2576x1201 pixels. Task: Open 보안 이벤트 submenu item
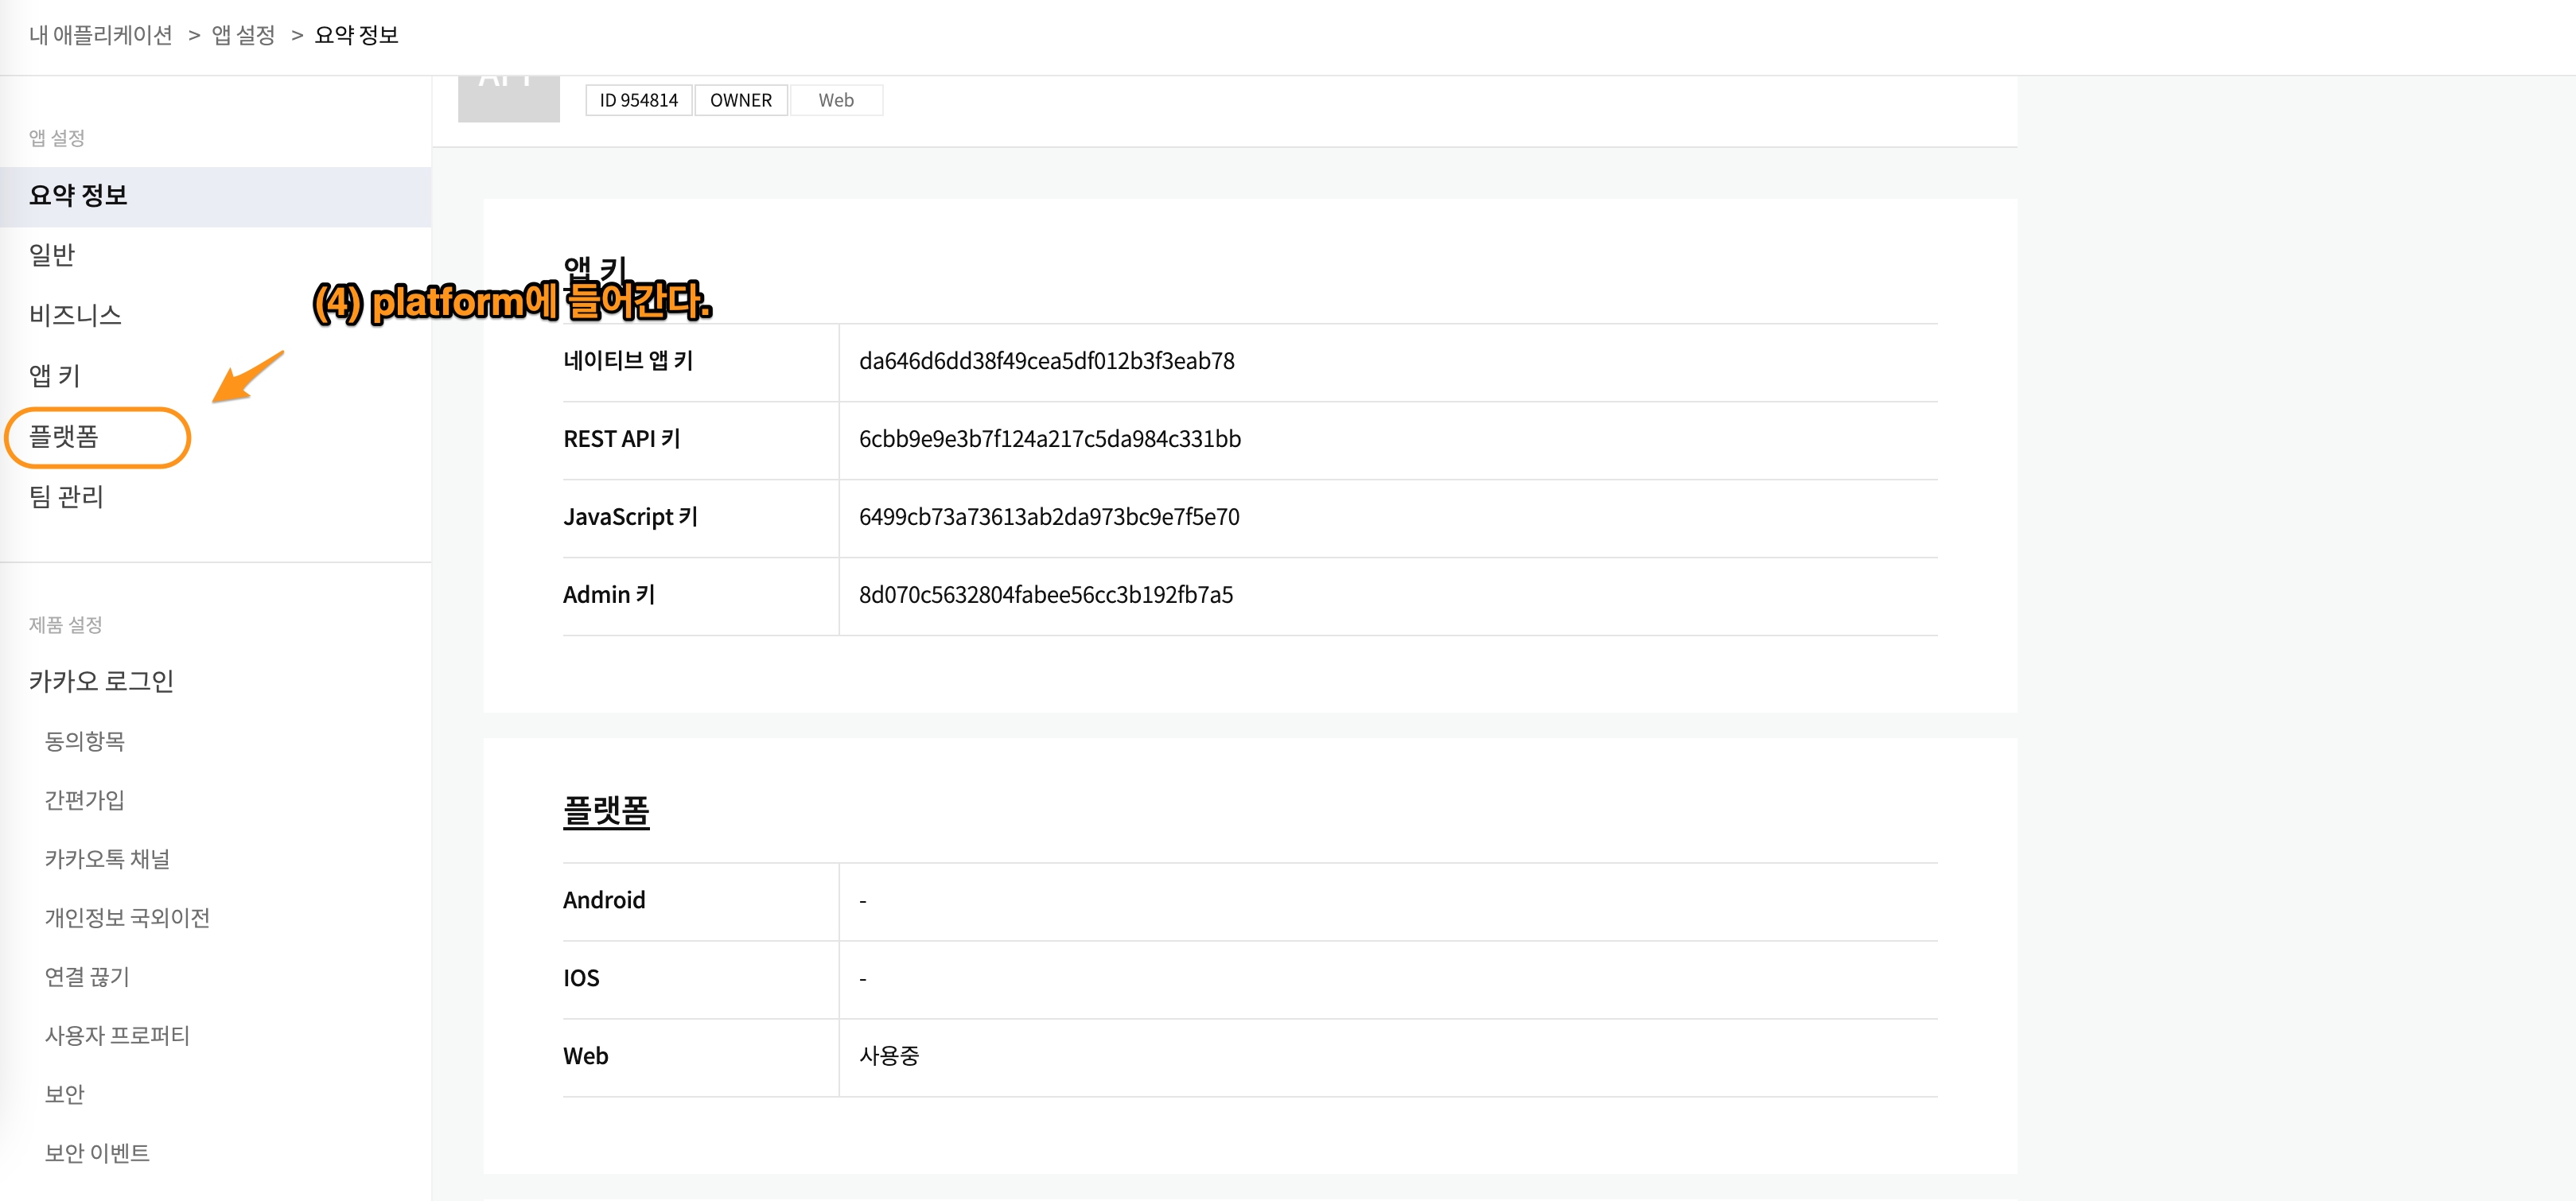[x=97, y=1154]
